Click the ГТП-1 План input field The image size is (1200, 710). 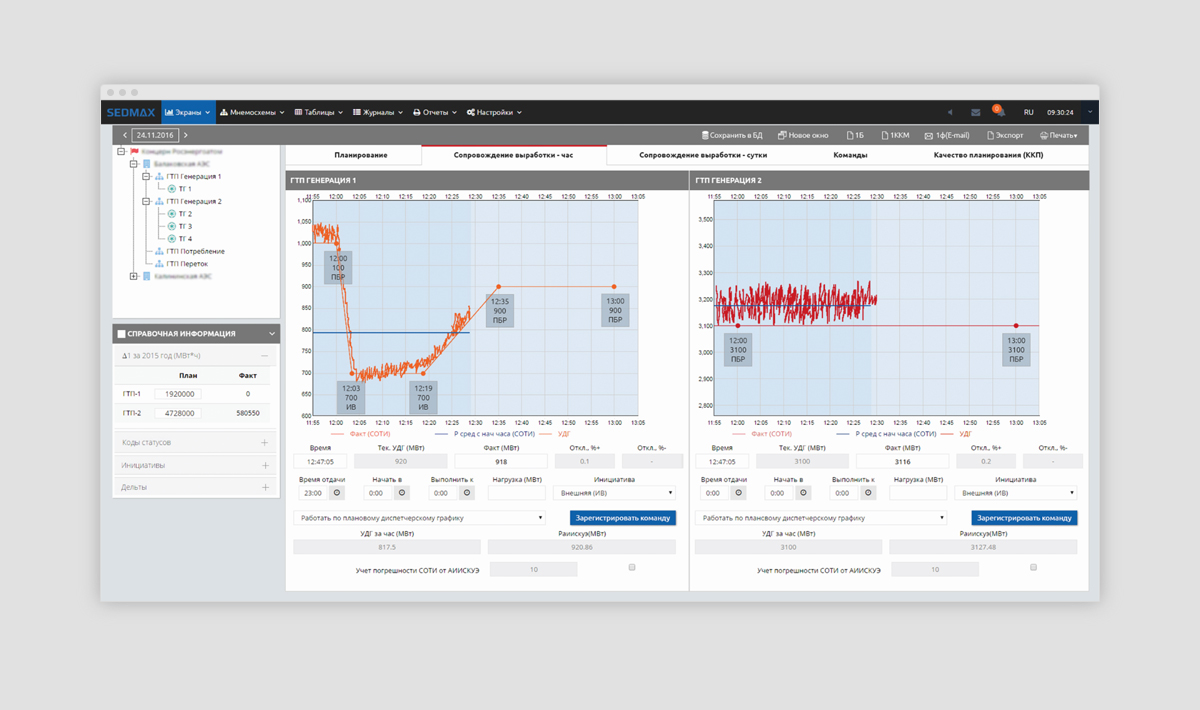177,394
